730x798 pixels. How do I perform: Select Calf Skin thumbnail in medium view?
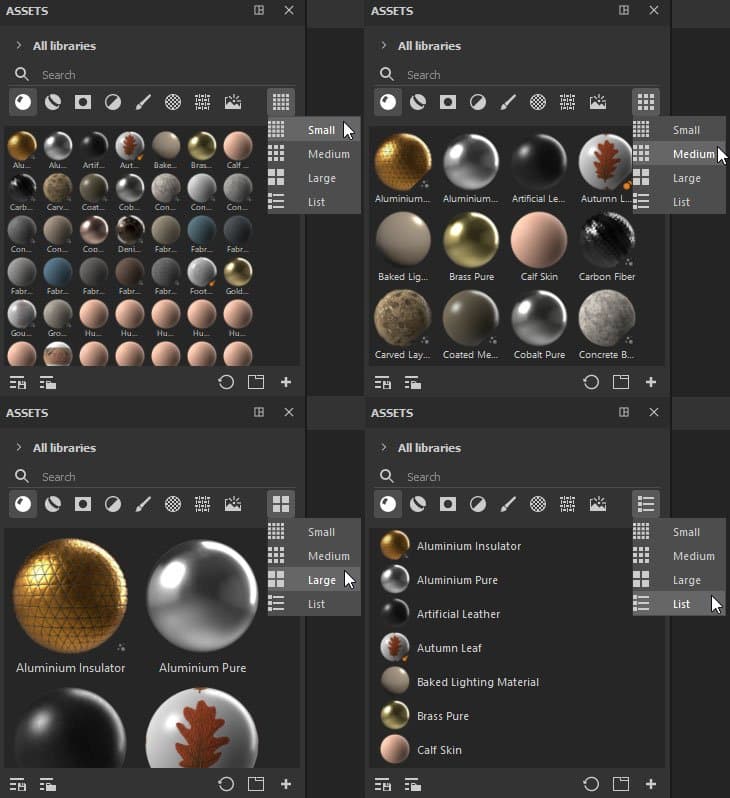[x=539, y=240]
